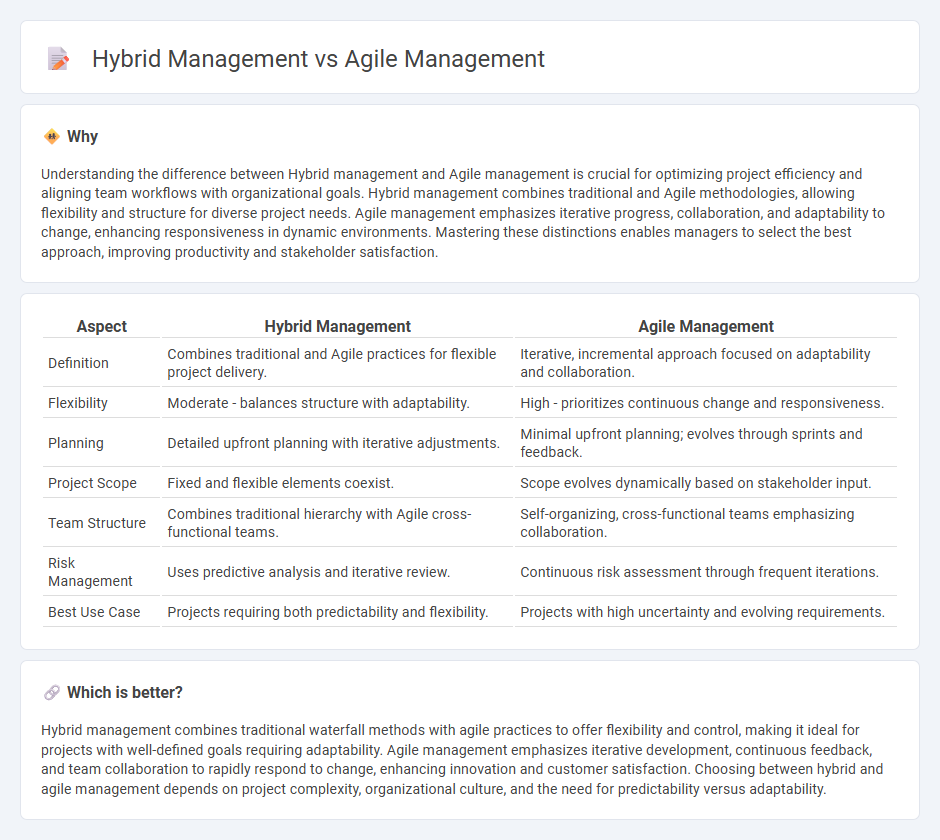Click cell 'Combines traditional and Agile practices for flexible project delivery'
This screenshot has width=940, height=840.
point(338,363)
